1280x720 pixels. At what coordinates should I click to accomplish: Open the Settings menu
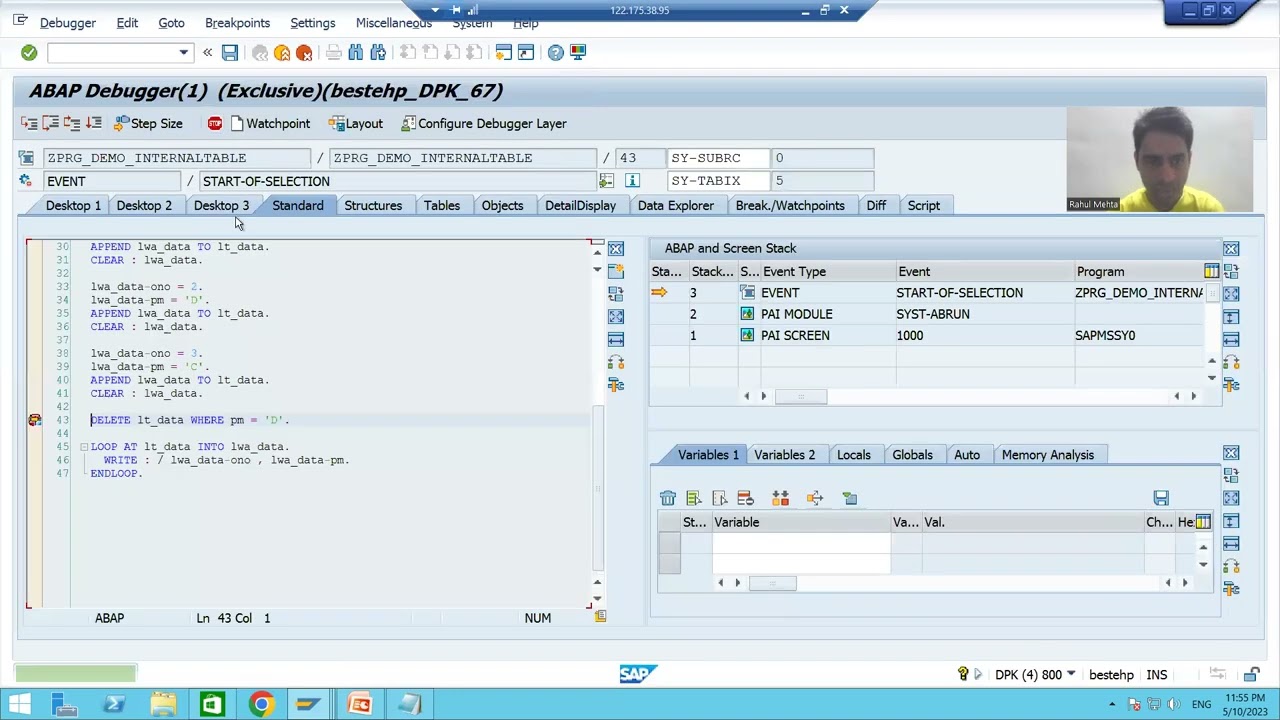click(x=313, y=22)
